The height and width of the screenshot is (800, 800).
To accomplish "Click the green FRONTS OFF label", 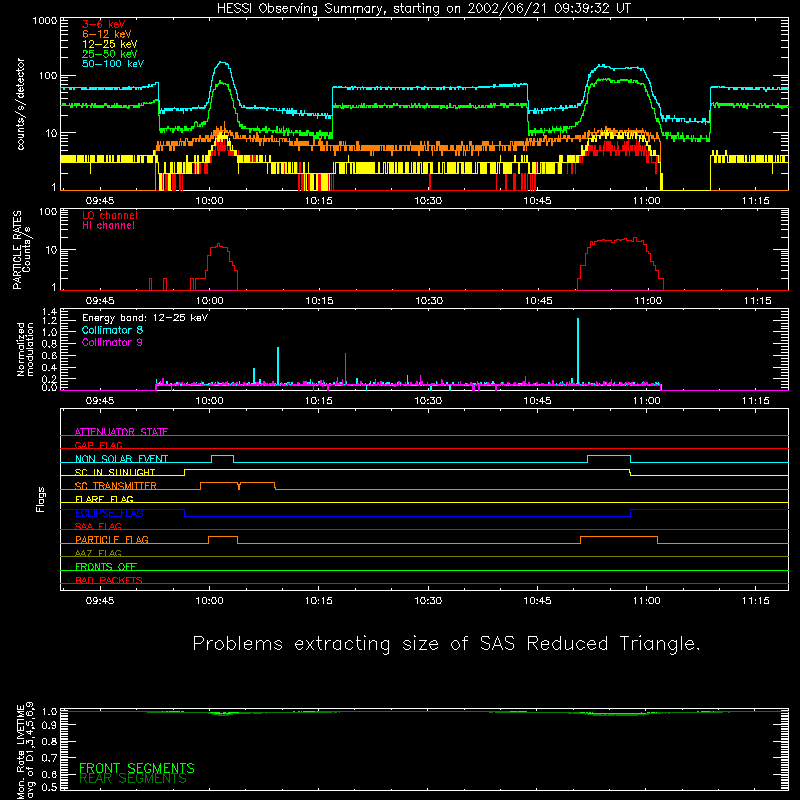I will tap(106, 566).
